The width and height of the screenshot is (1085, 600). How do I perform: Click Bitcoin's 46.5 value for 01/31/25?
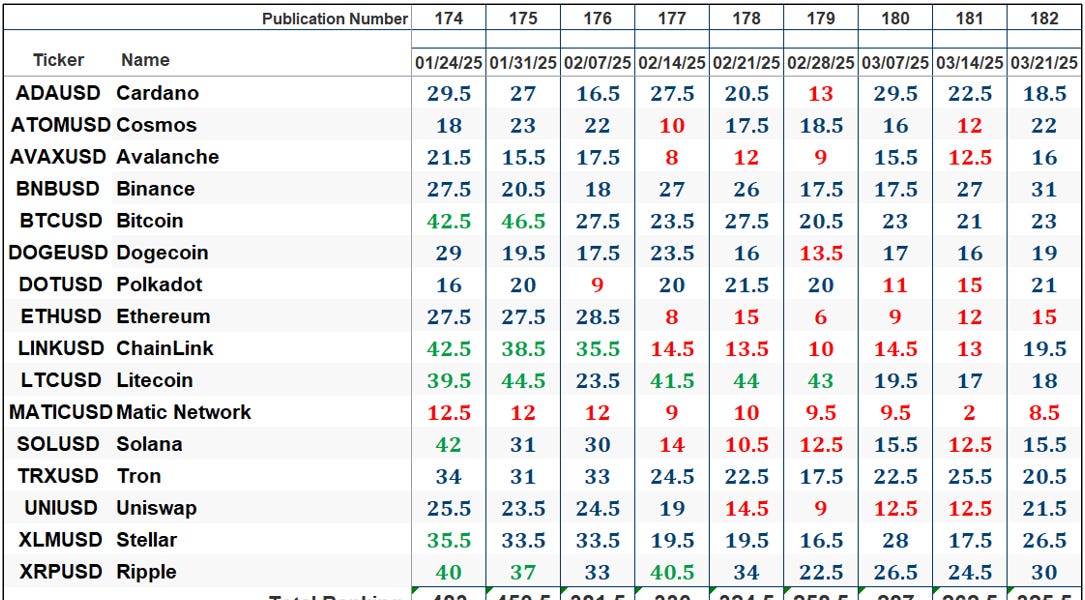522,221
